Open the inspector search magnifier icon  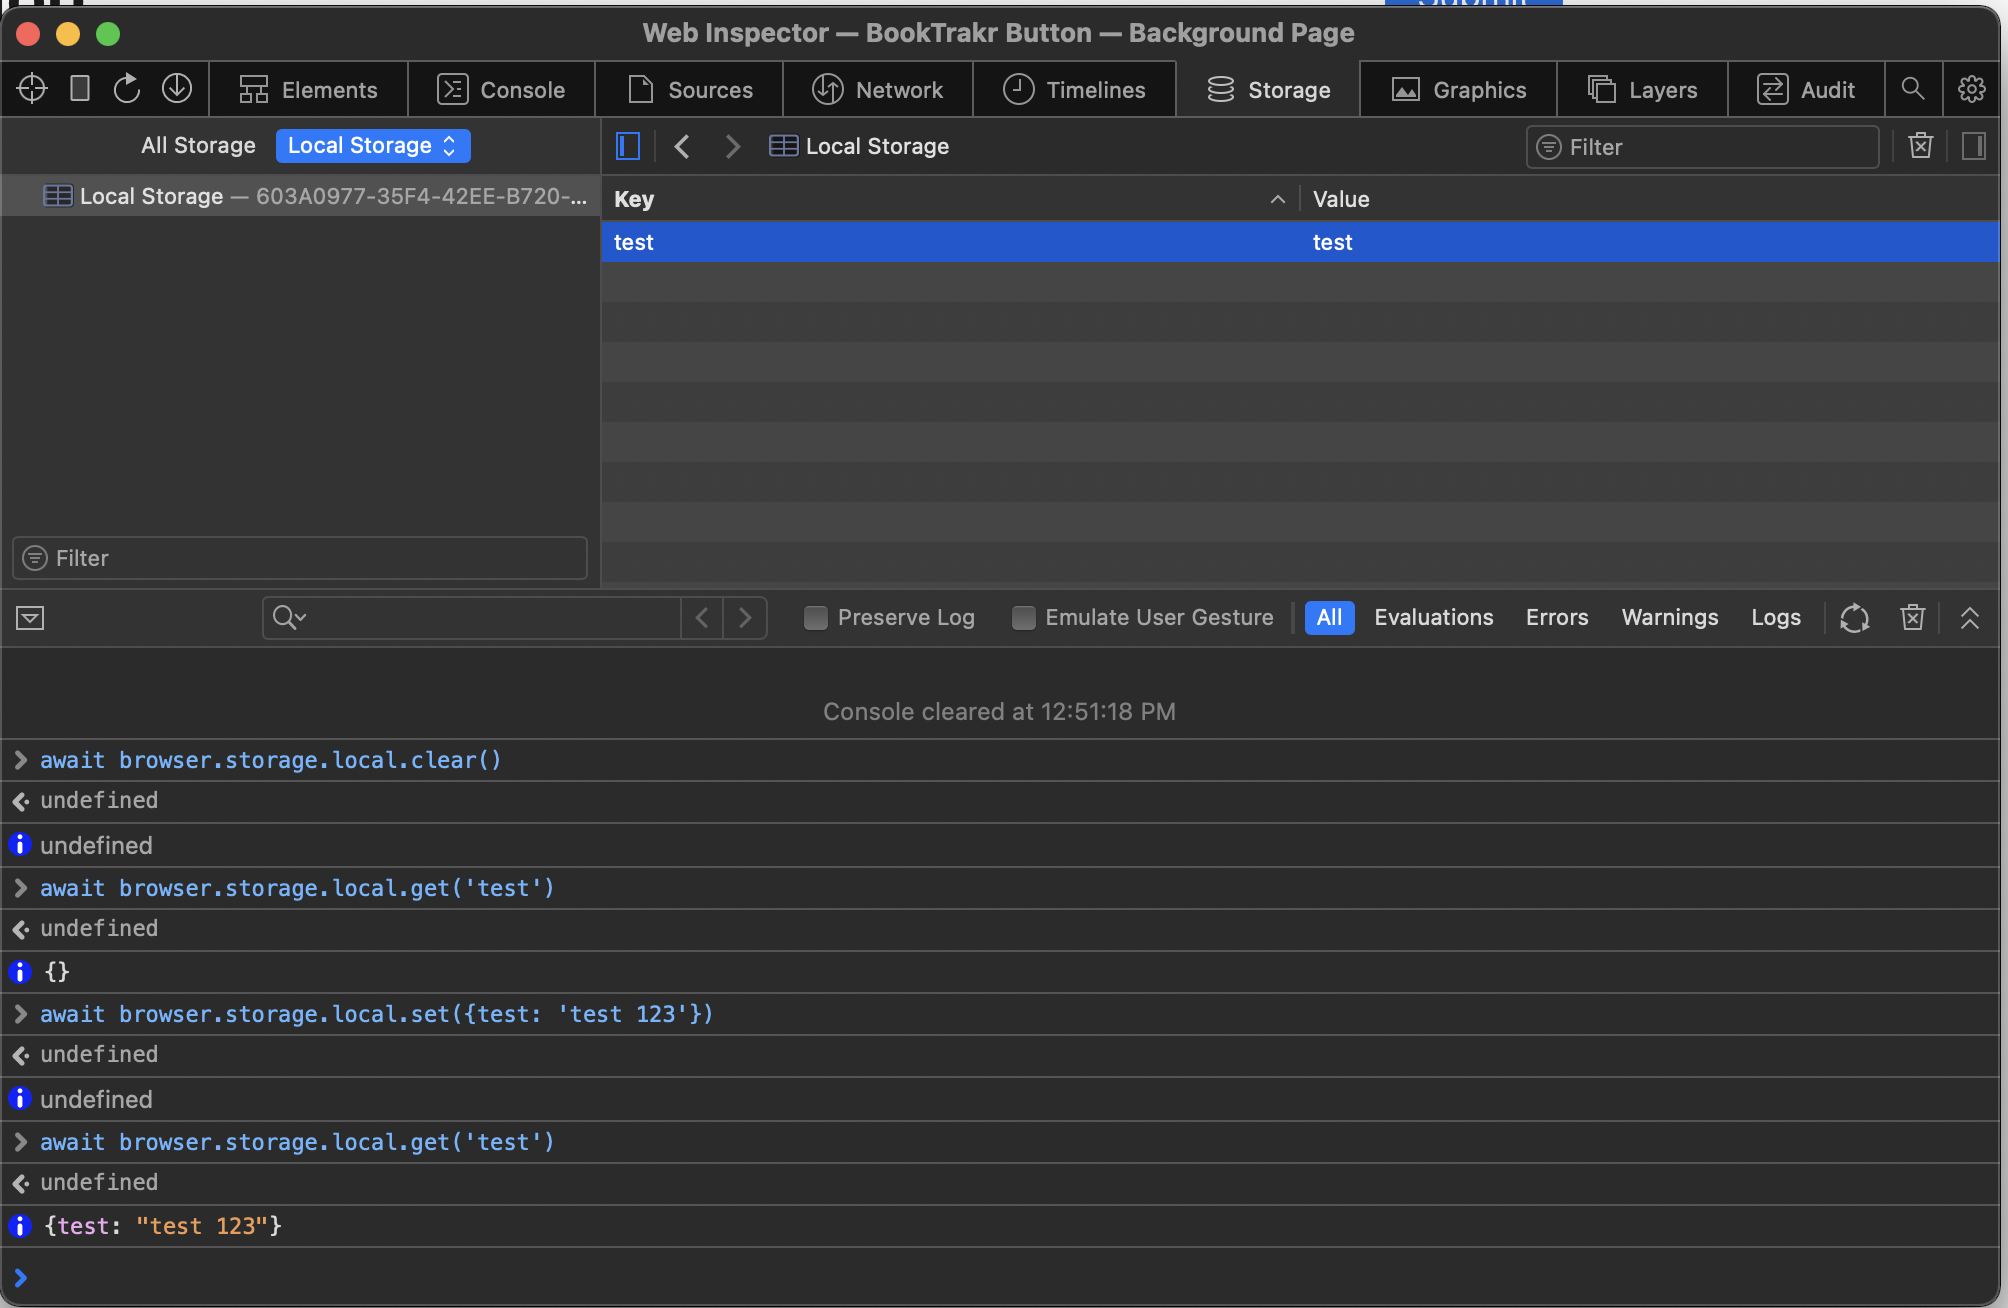1912,89
